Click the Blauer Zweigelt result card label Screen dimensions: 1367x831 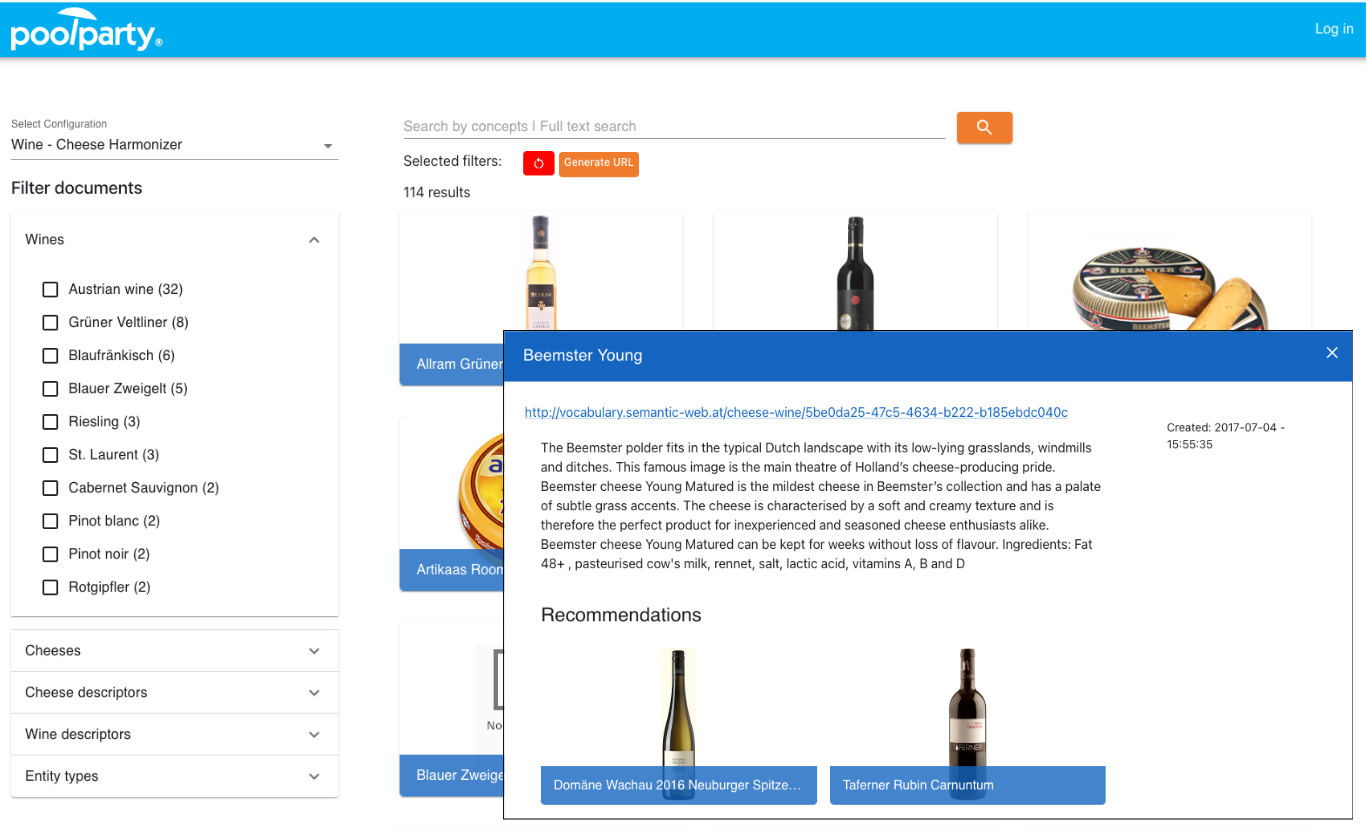click(x=451, y=775)
